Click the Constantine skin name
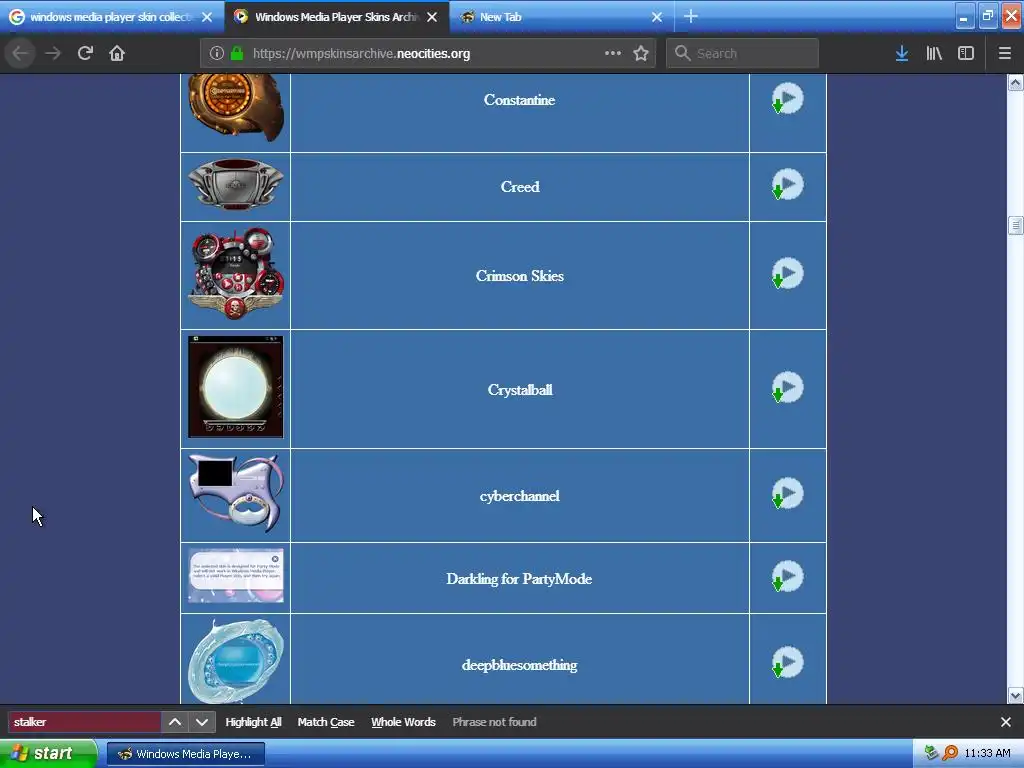1024x768 pixels. point(519,100)
